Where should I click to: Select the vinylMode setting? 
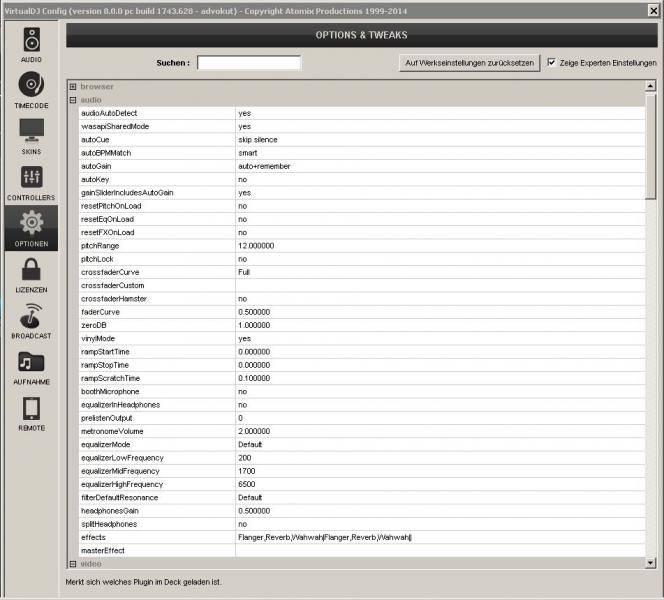[362, 338]
